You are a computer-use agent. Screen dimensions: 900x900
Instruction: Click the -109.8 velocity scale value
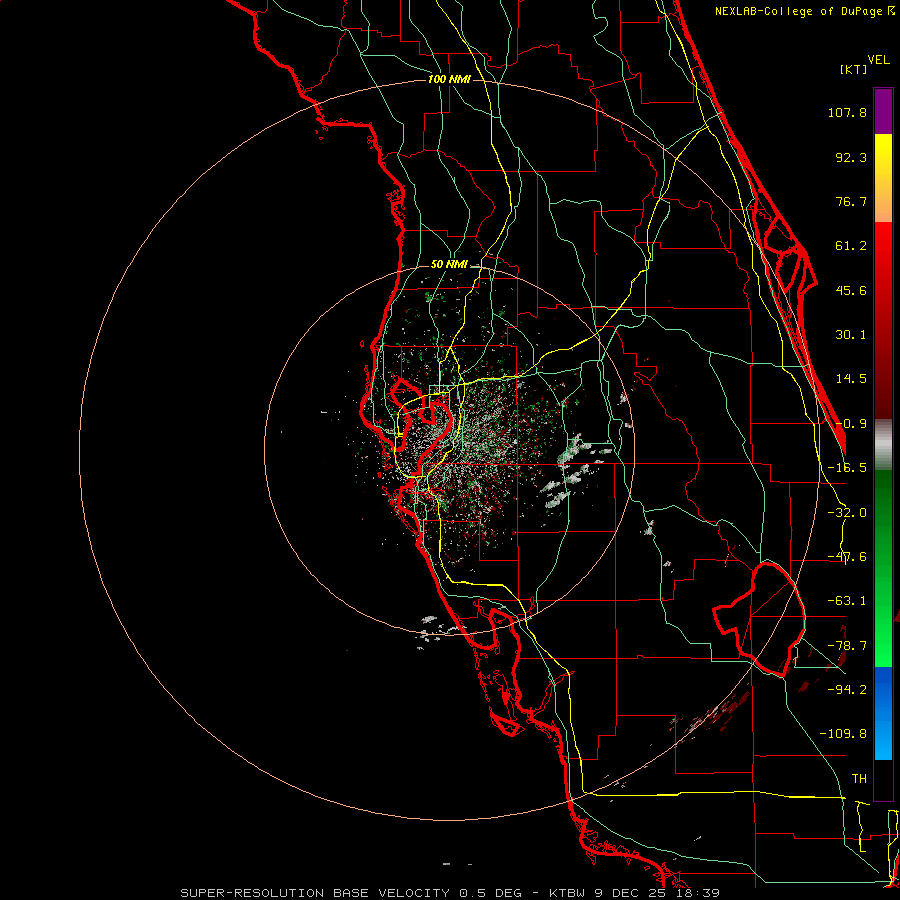click(x=843, y=734)
